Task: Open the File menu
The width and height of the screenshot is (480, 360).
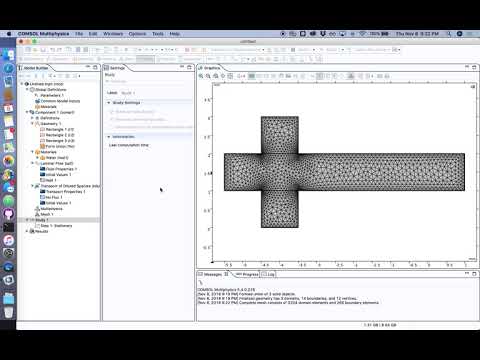Action: tap(79, 34)
